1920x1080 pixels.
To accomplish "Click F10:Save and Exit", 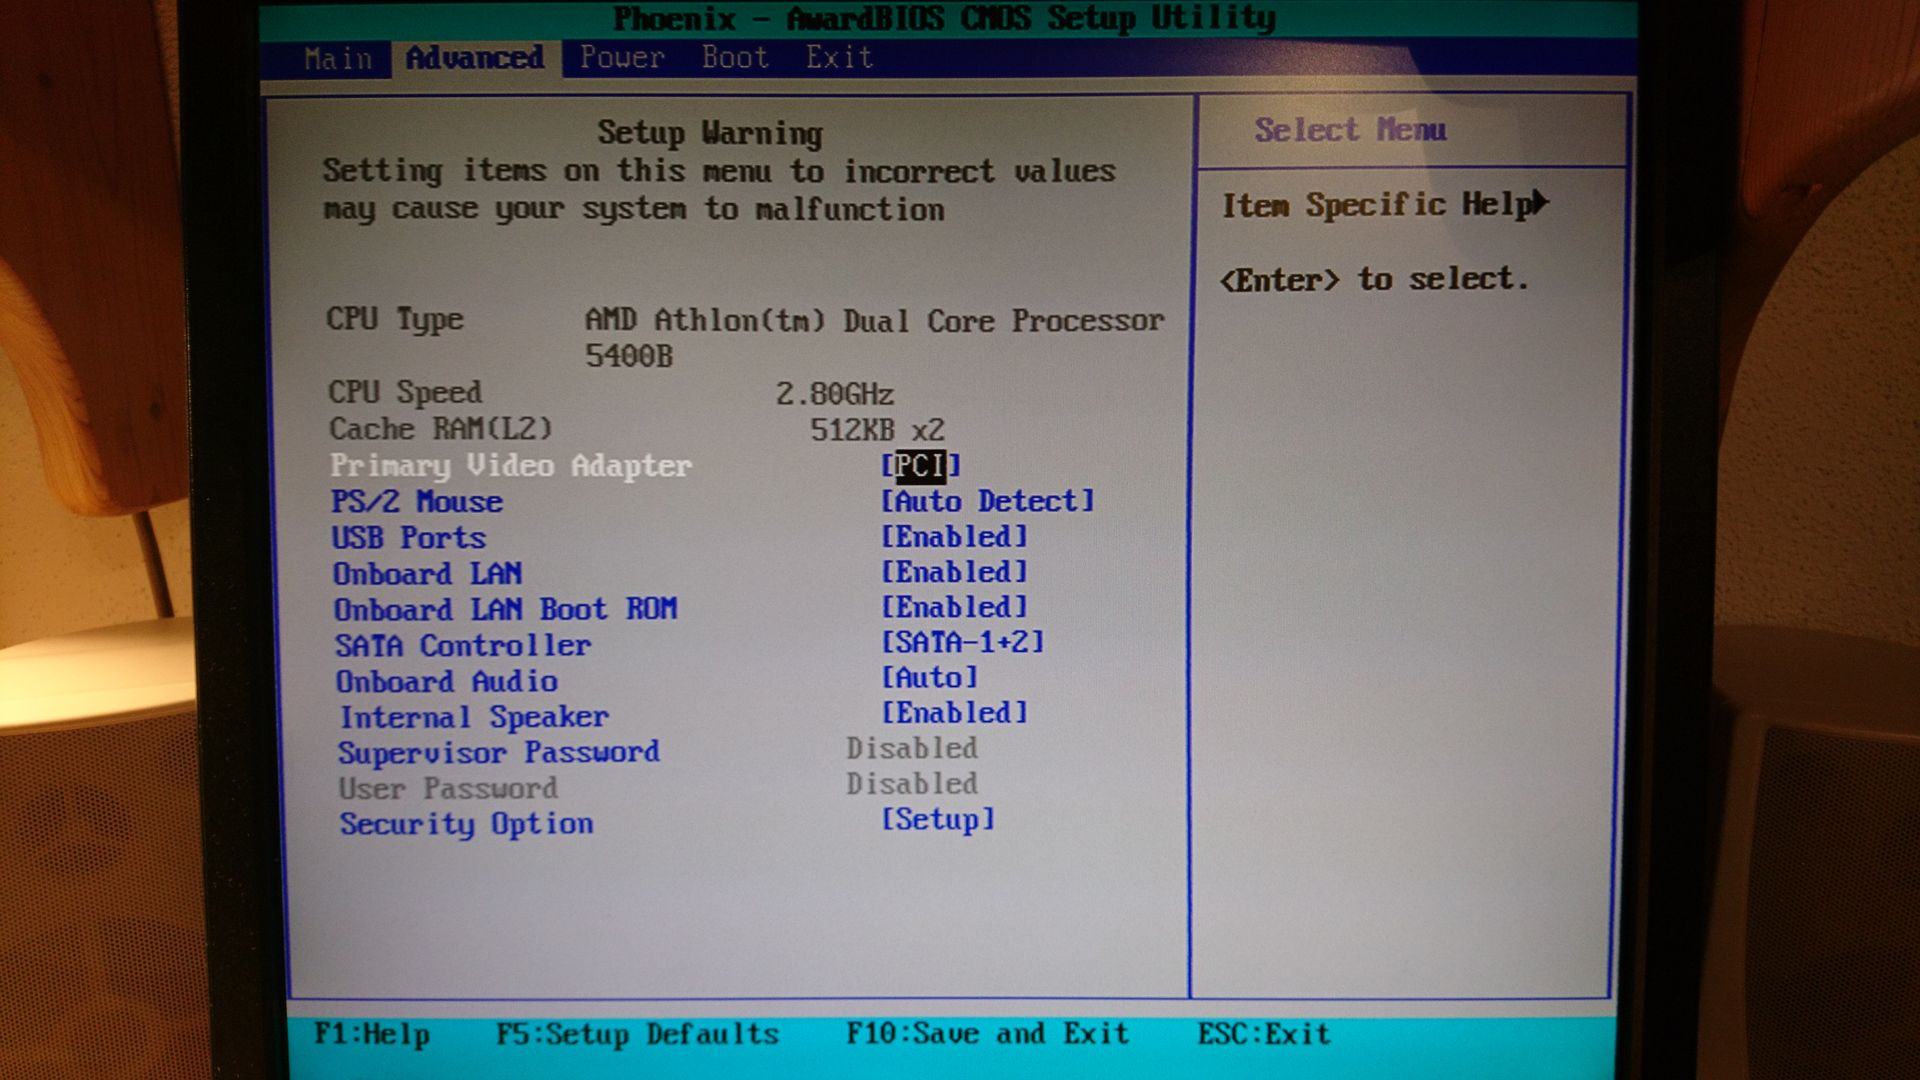I will pyautogui.click(x=987, y=1034).
